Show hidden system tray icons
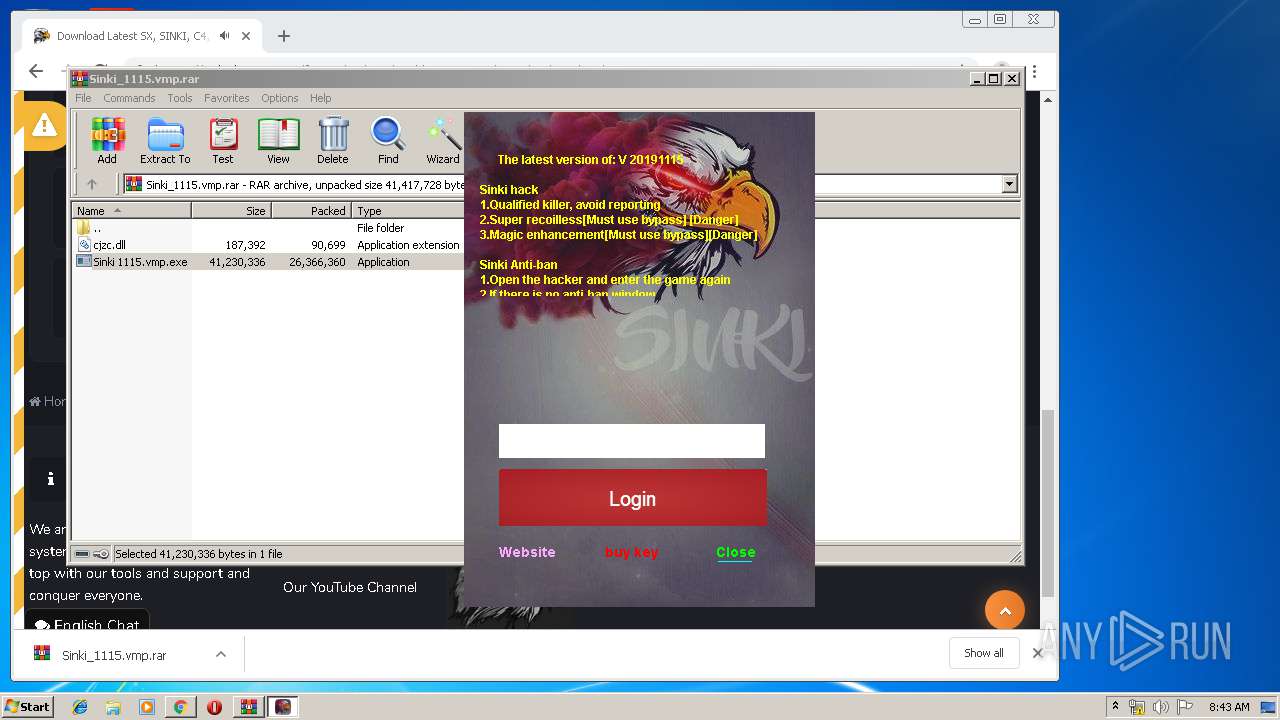 pos(1115,707)
